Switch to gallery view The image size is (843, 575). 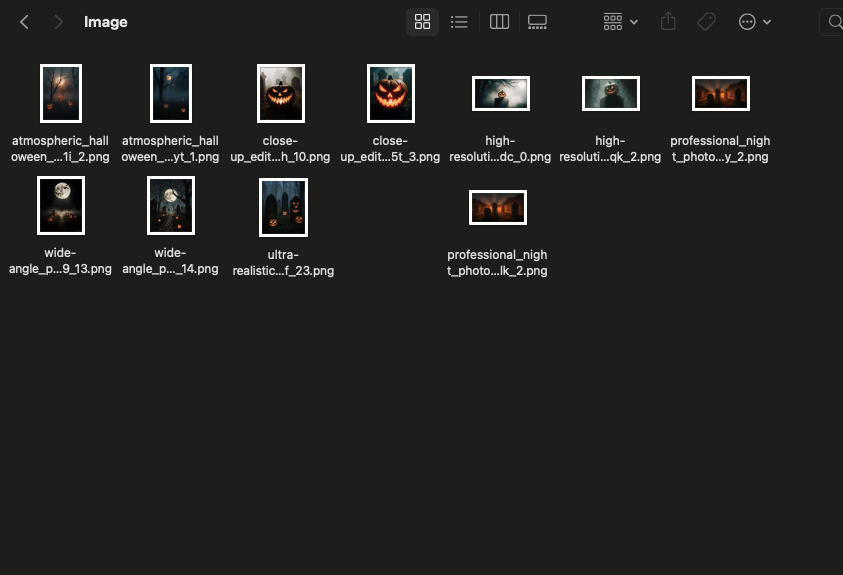[x=537, y=22]
